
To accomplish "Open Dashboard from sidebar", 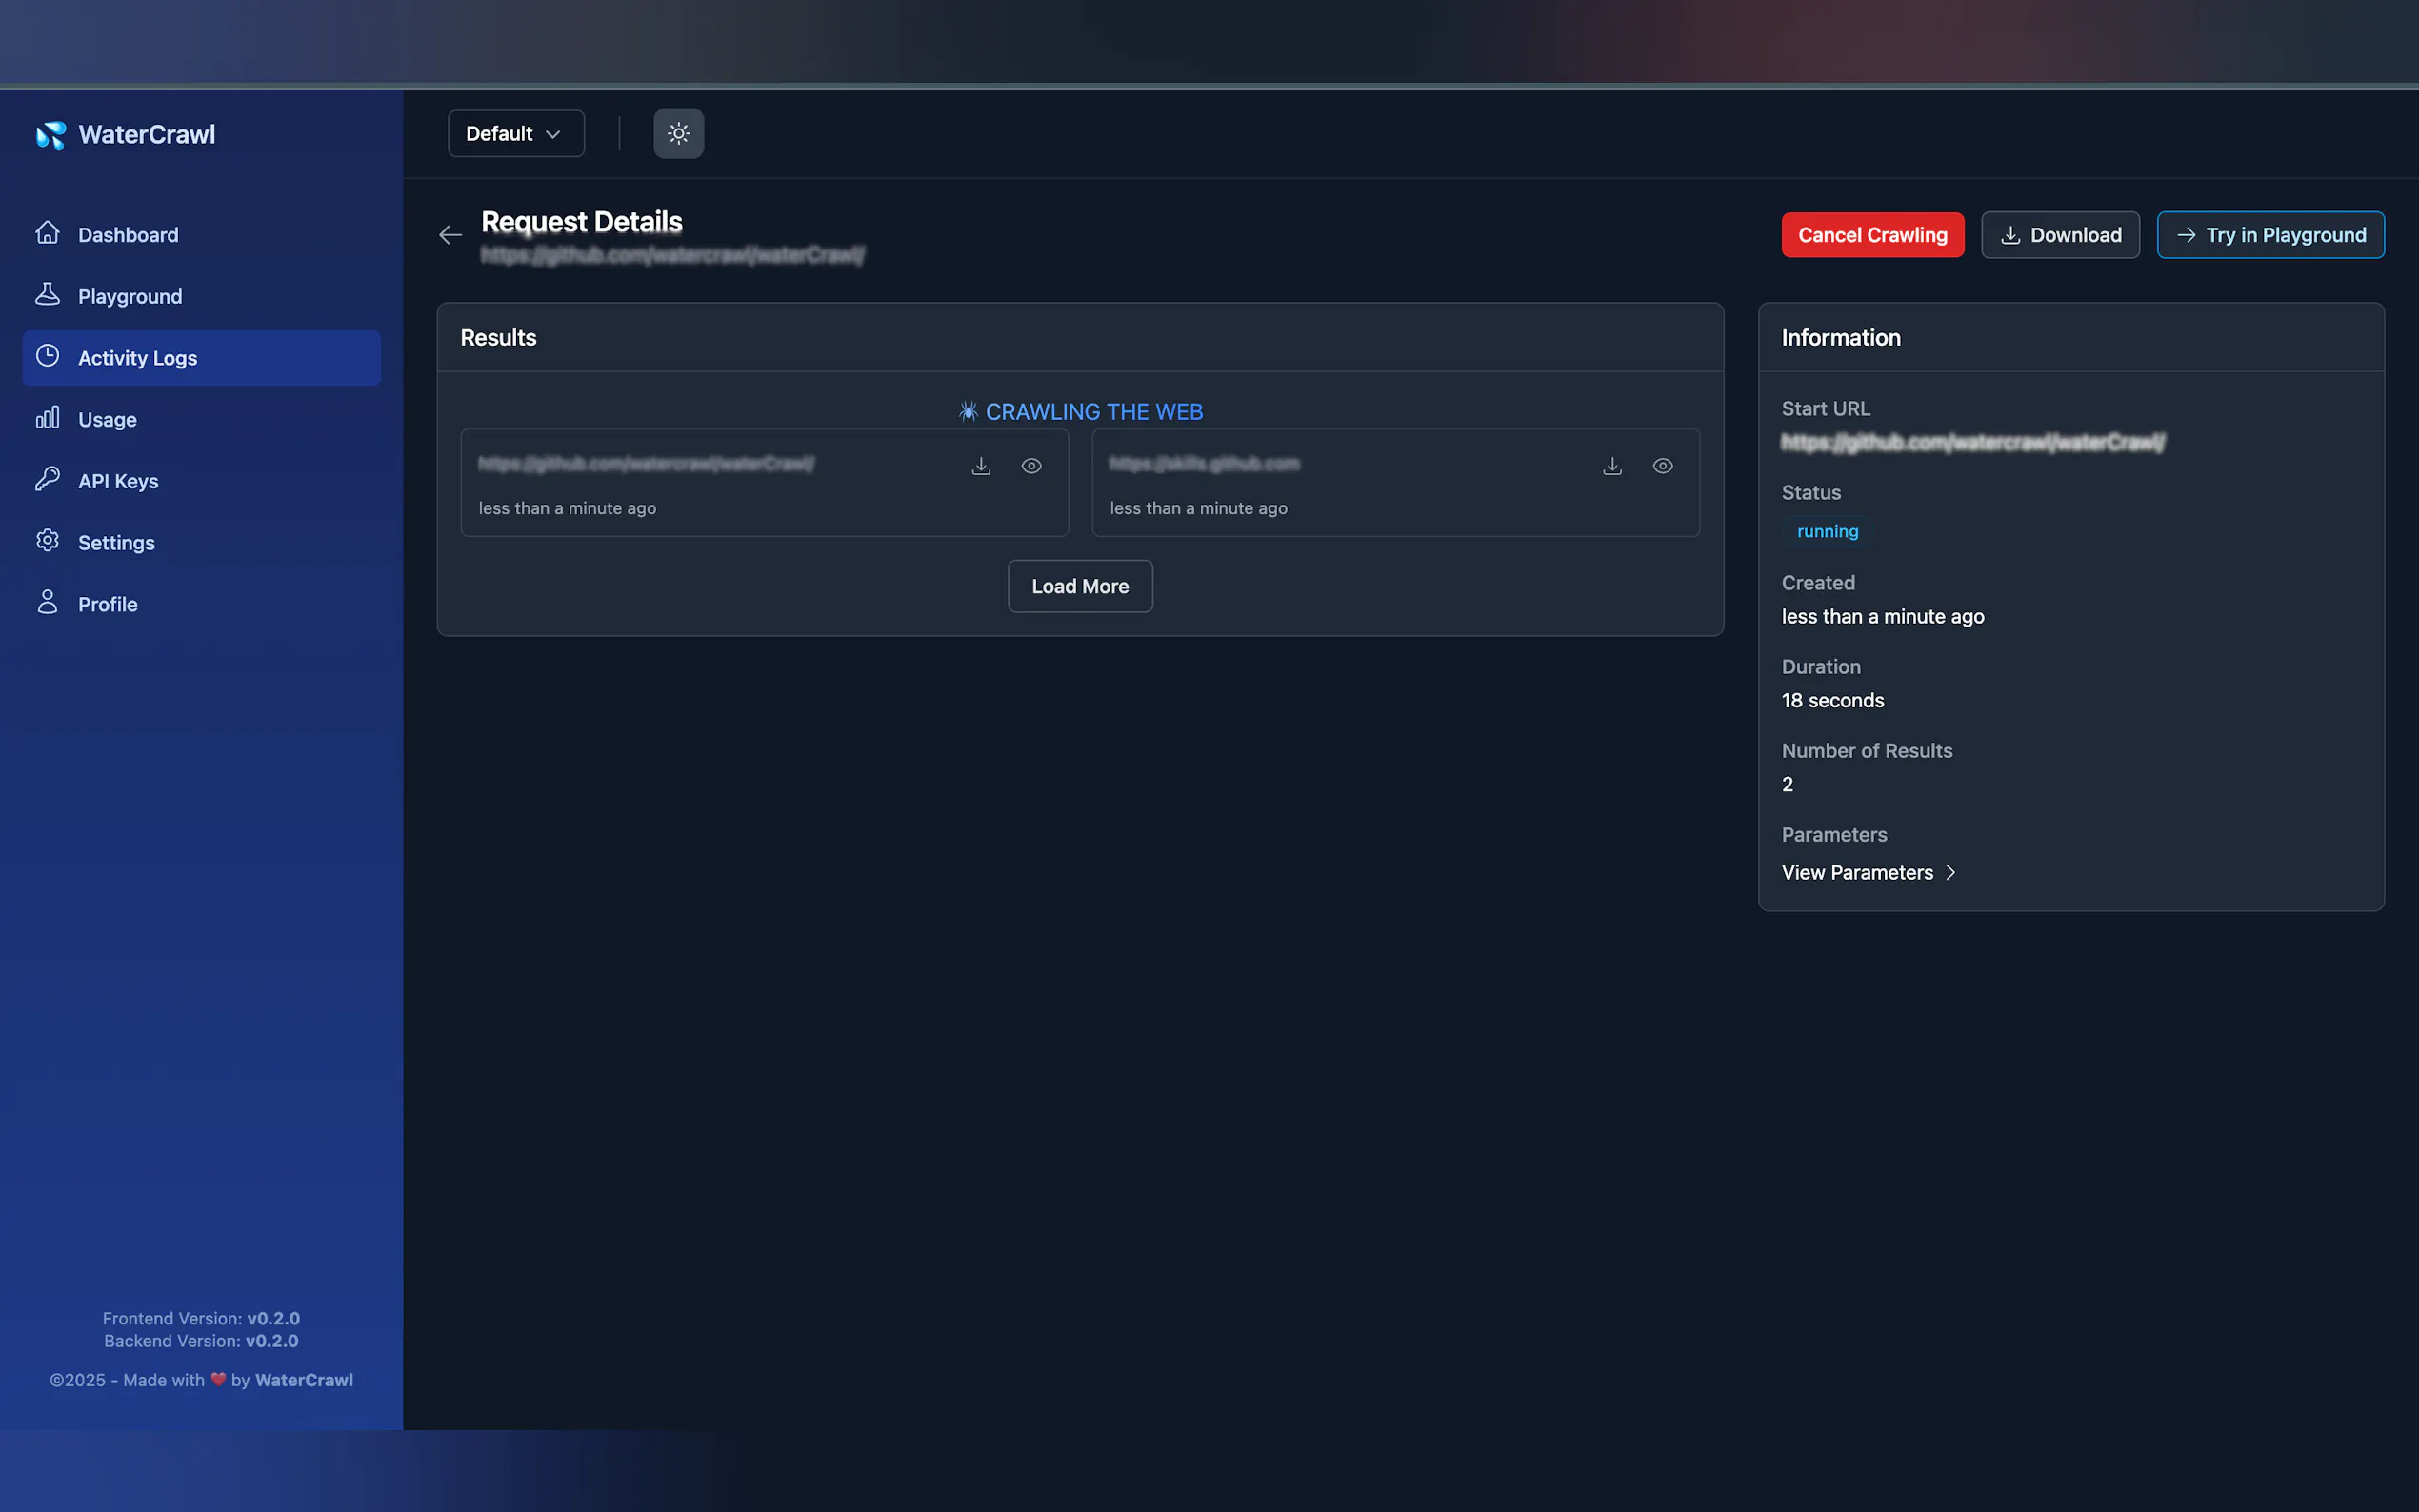I will click(128, 235).
